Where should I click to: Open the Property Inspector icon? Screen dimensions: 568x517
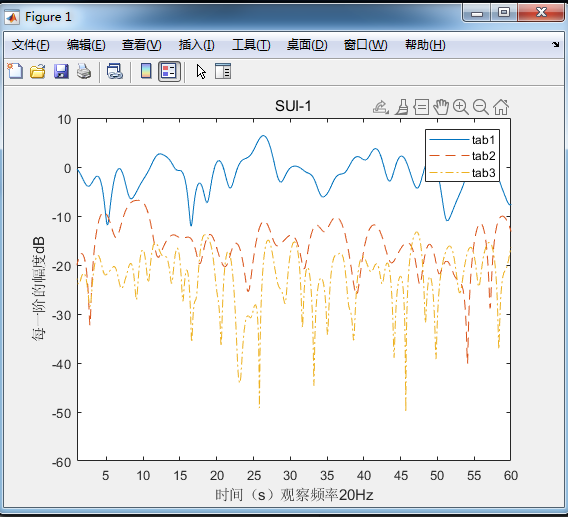(x=223, y=71)
